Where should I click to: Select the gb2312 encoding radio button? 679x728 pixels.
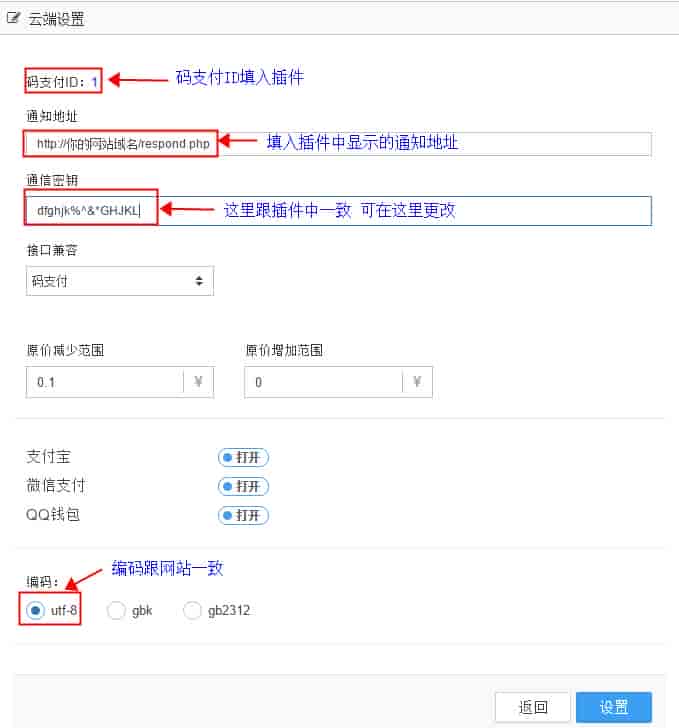193,610
